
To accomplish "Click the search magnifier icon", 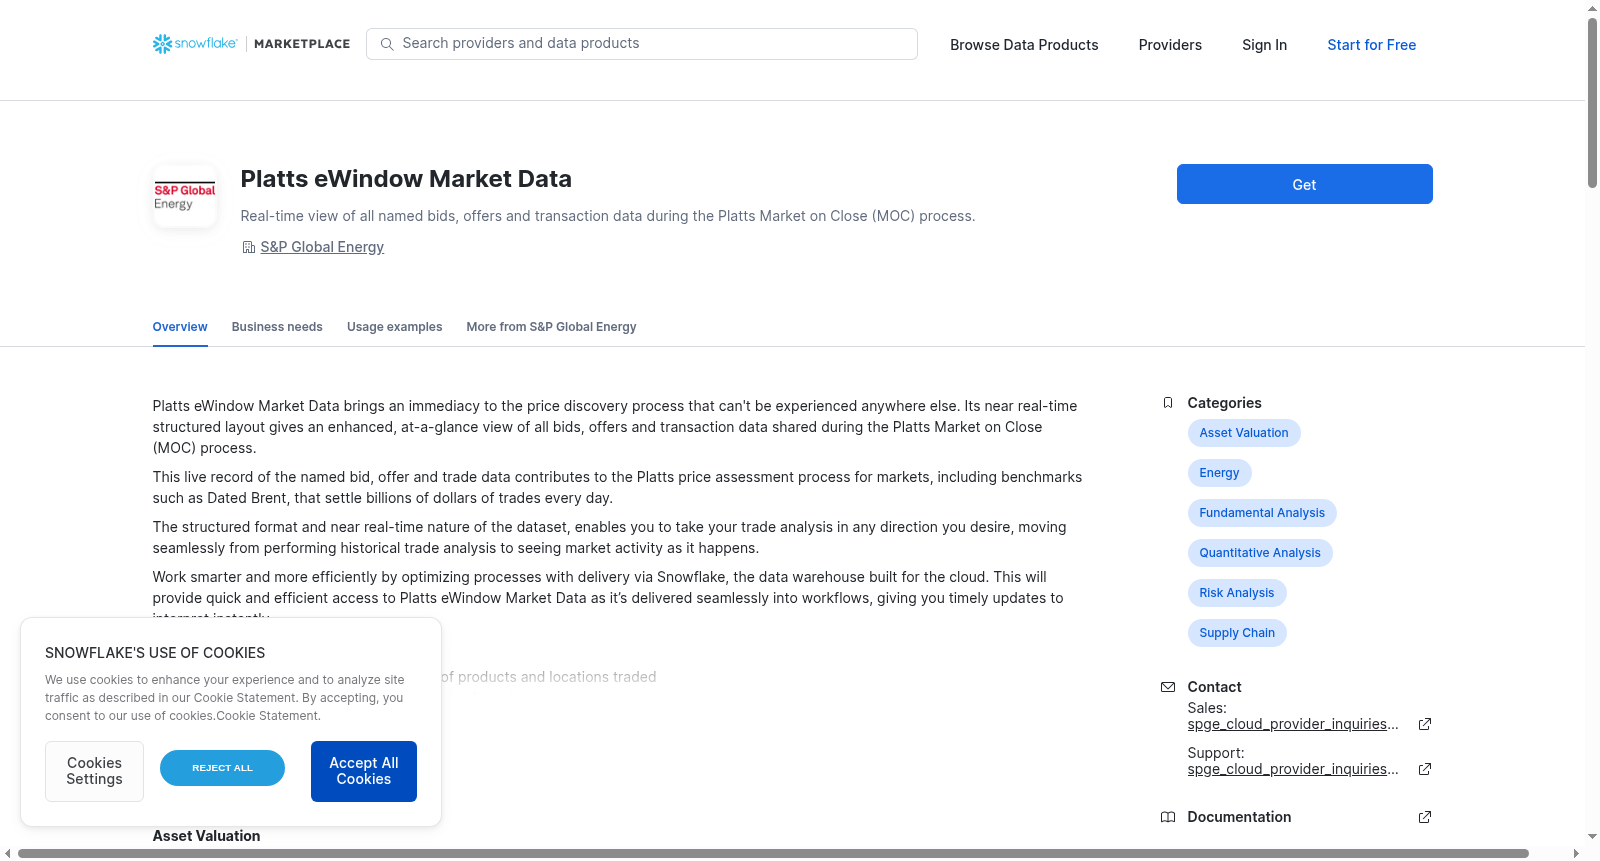I will click(387, 44).
